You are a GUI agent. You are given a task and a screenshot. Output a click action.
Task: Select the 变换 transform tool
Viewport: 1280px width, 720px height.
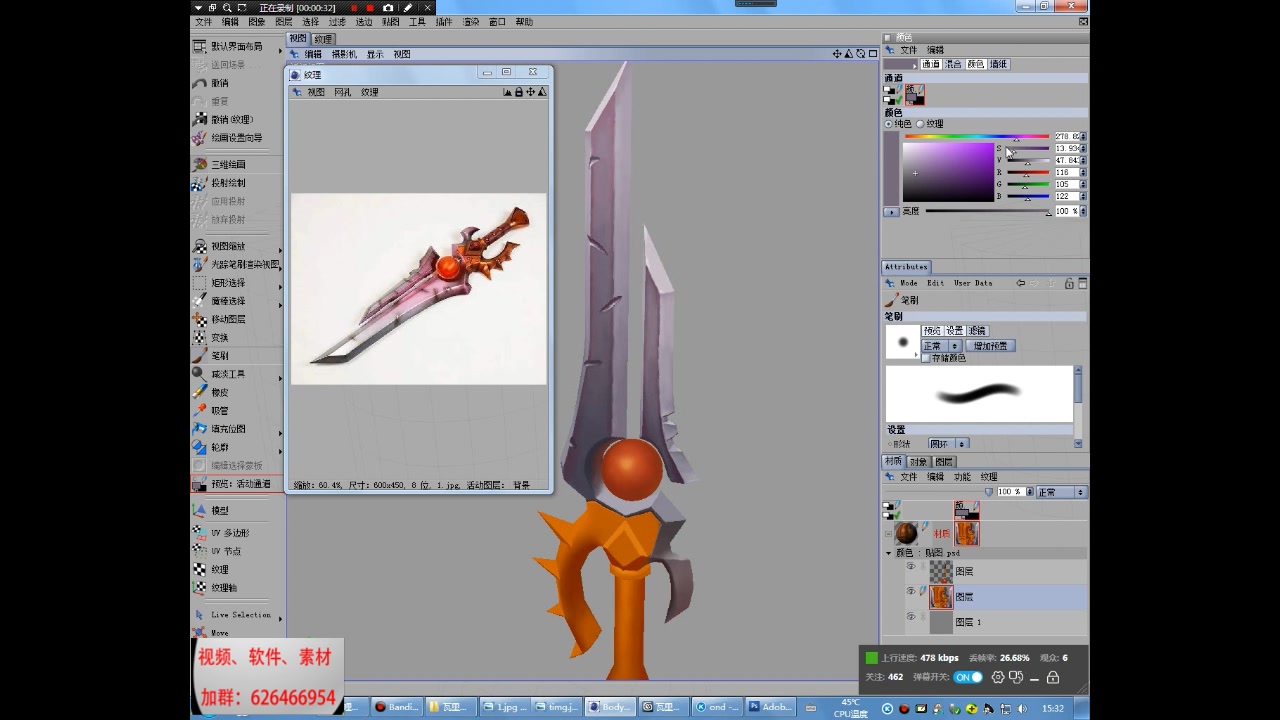(220, 336)
